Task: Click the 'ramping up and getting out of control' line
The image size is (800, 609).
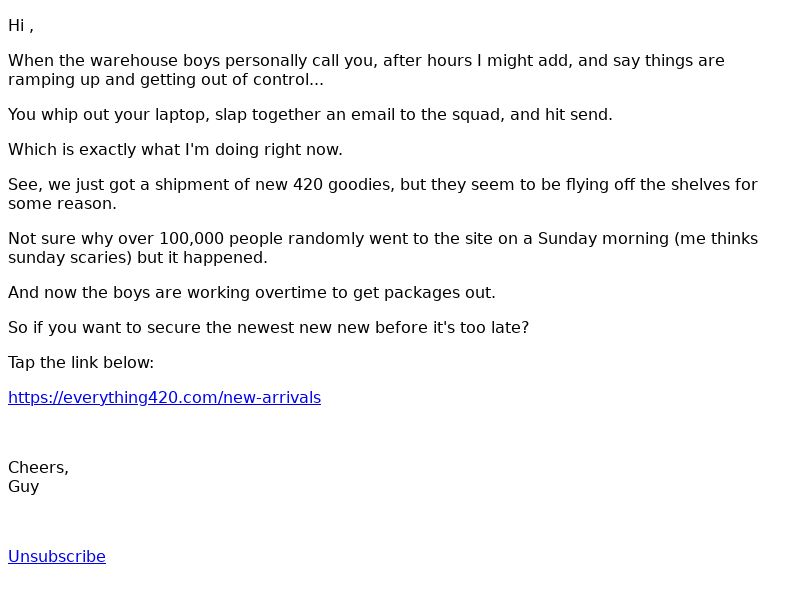Action: tap(166, 80)
